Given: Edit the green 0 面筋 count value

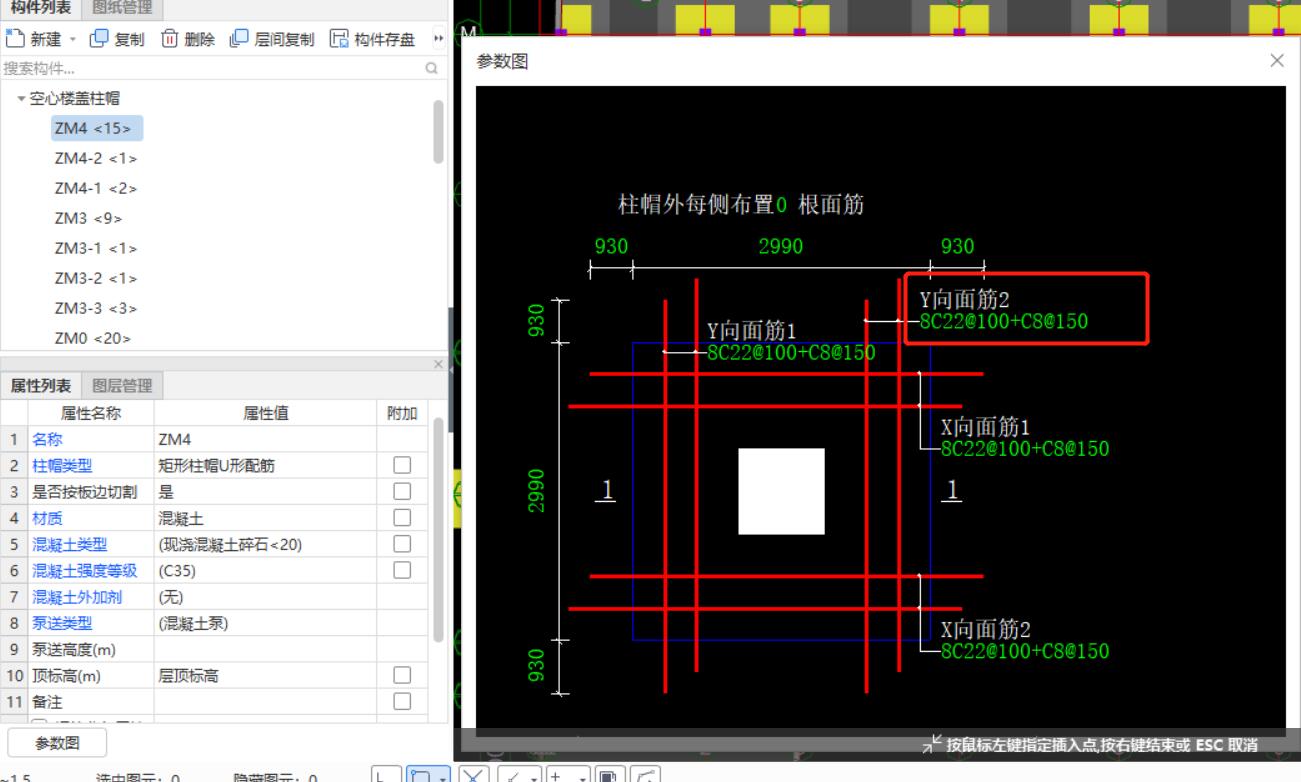Looking at the screenshot, I should [781, 206].
